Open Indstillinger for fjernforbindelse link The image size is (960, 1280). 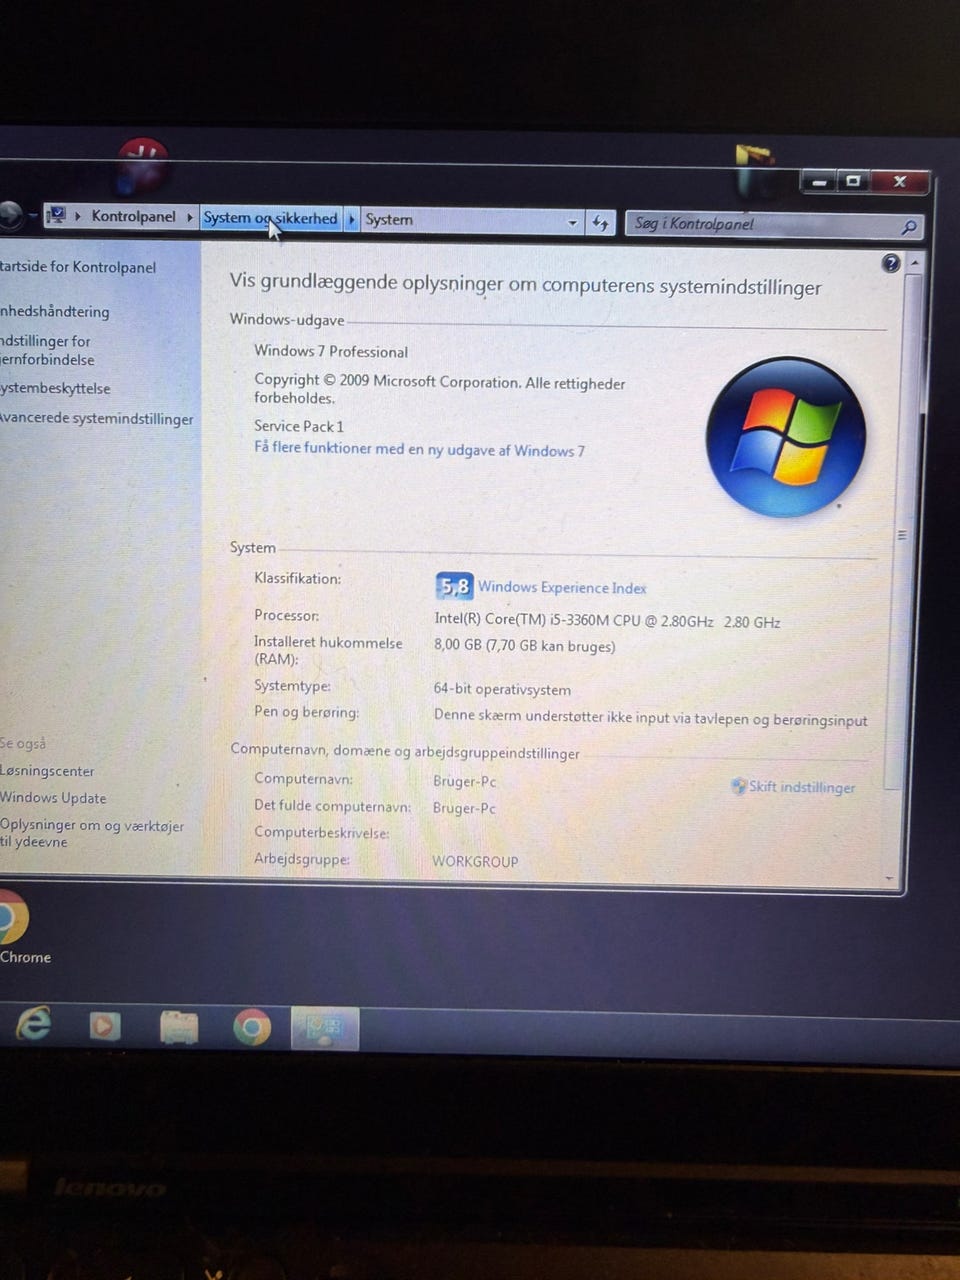(x=46, y=350)
